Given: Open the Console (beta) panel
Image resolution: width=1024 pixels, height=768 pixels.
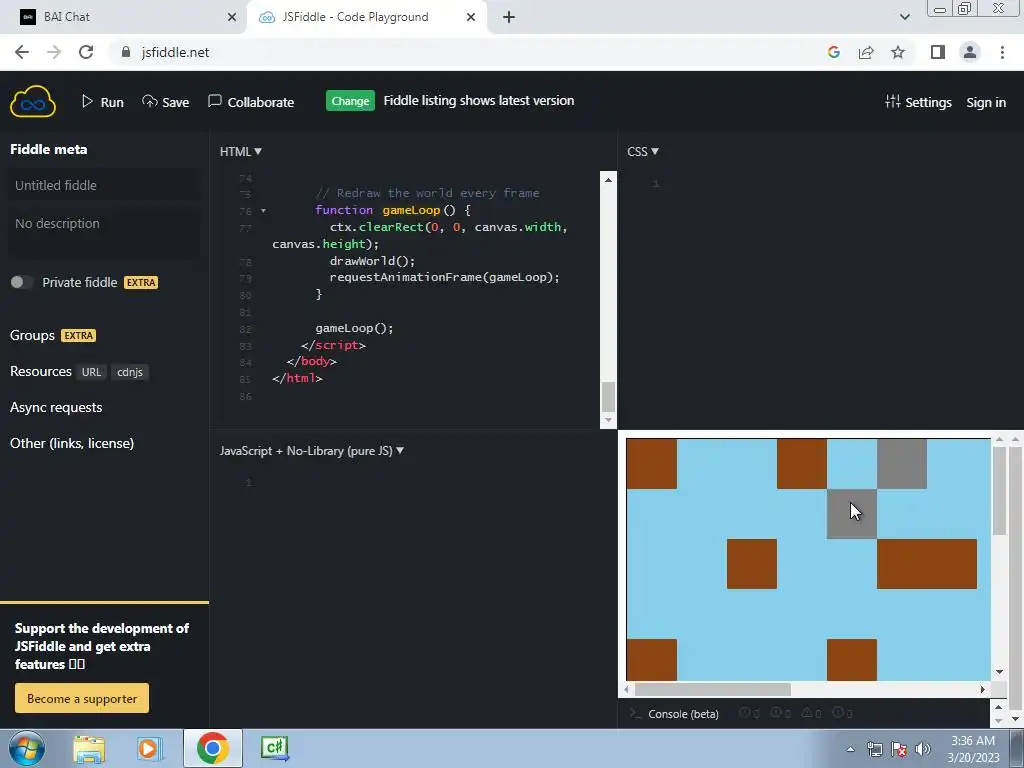Looking at the screenshot, I should coord(675,714).
